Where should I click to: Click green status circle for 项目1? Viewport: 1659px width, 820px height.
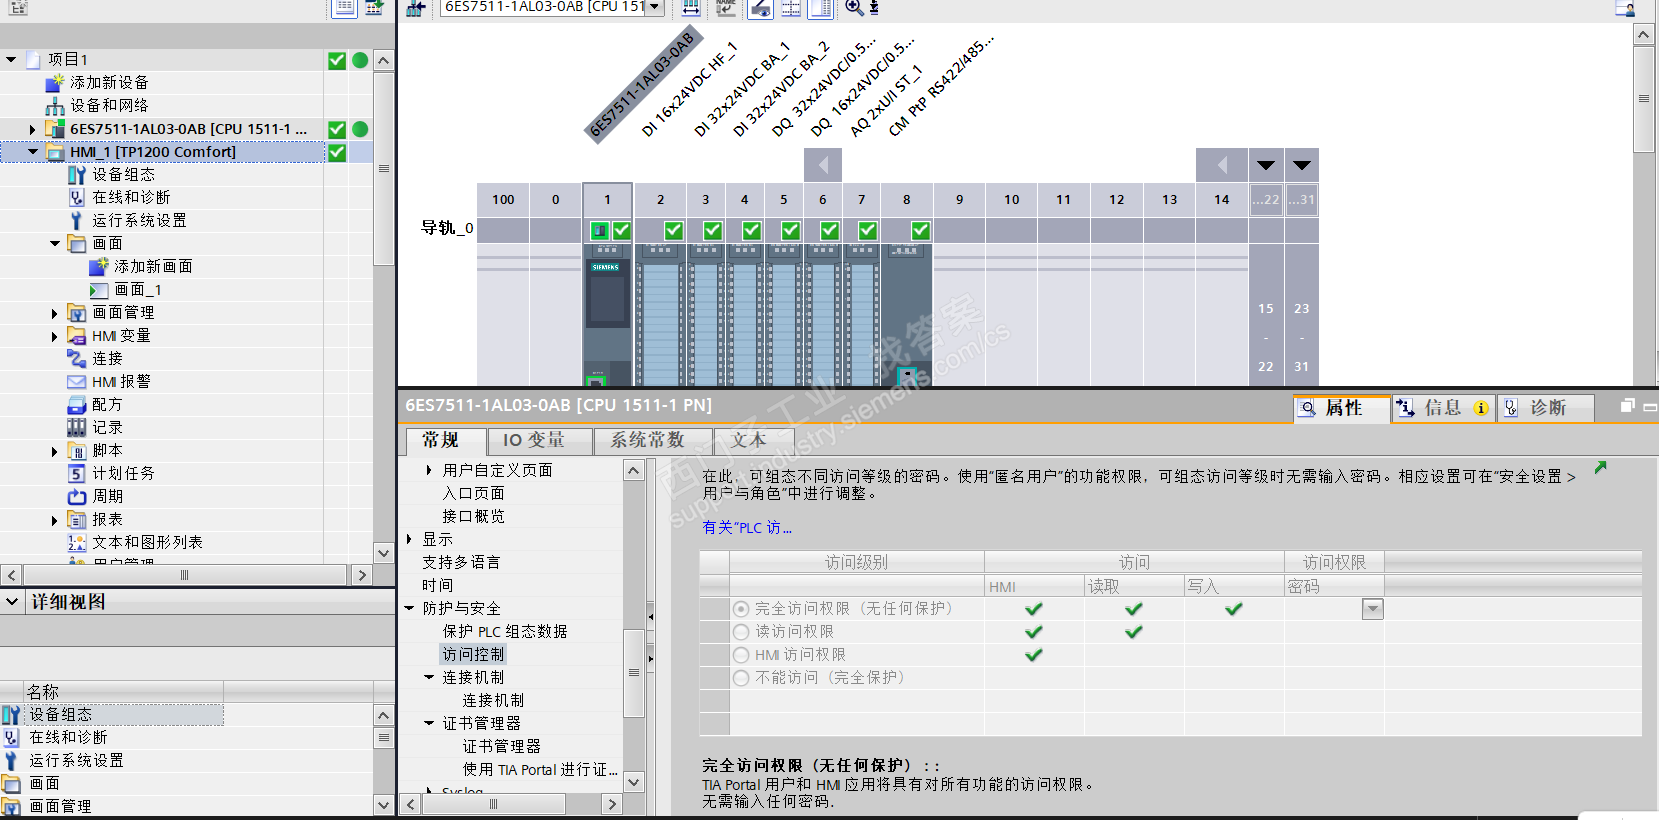pos(360,60)
